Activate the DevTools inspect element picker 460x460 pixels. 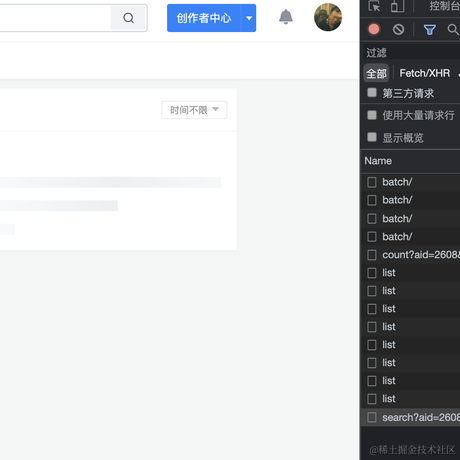click(374, 6)
